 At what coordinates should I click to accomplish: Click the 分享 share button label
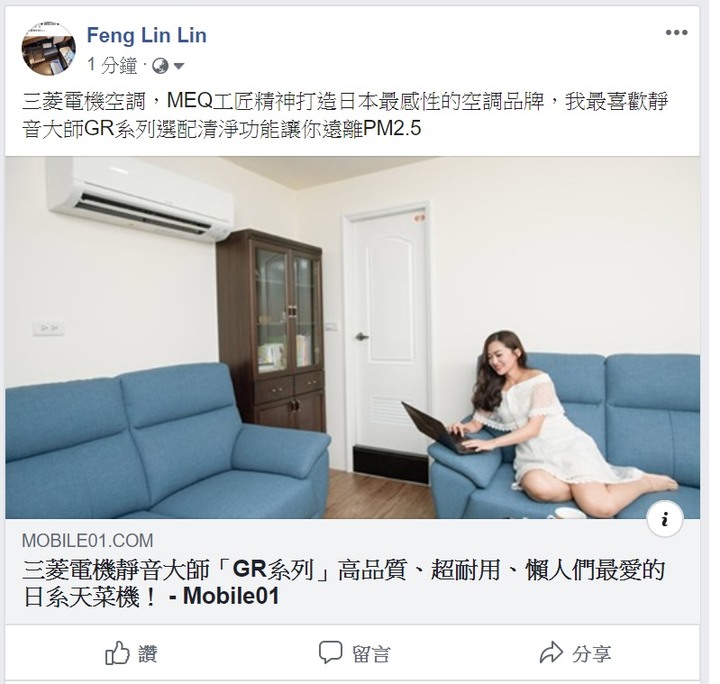(x=591, y=654)
